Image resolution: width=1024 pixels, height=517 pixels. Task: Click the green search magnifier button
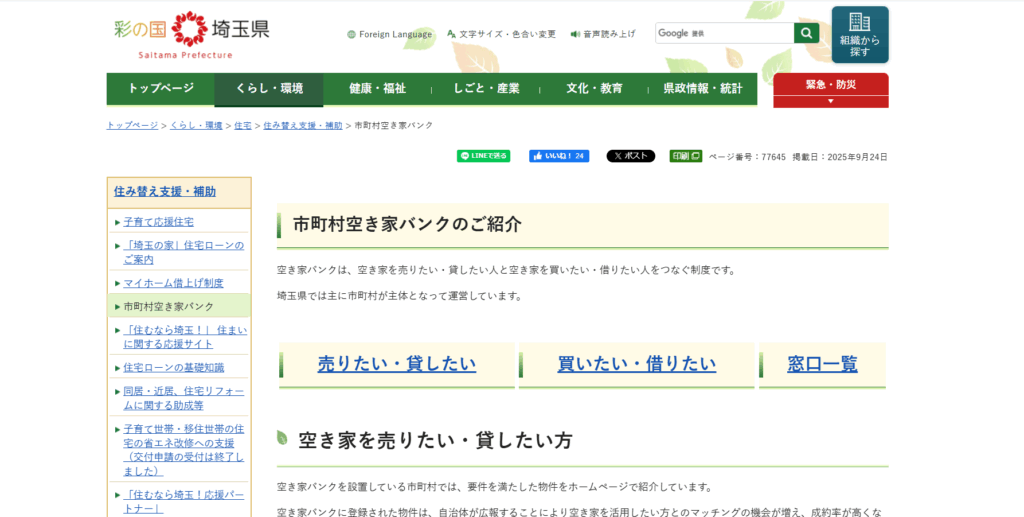pos(806,33)
